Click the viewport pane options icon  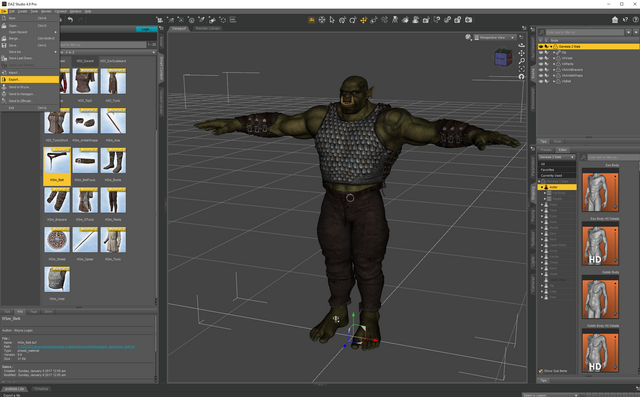click(x=524, y=28)
